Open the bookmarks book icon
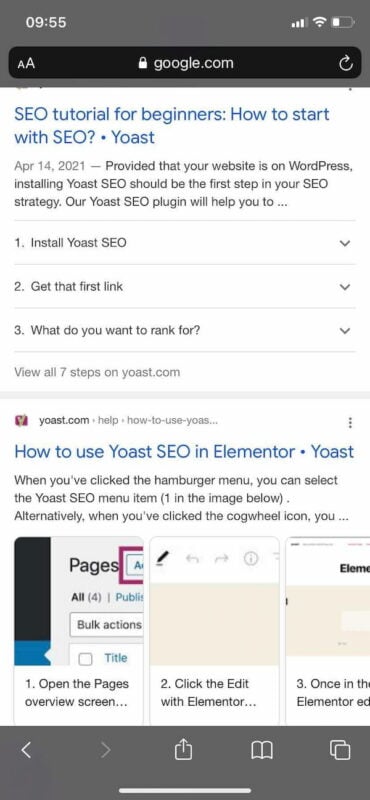This screenshot has width=370, height=800. click(262, 750)
